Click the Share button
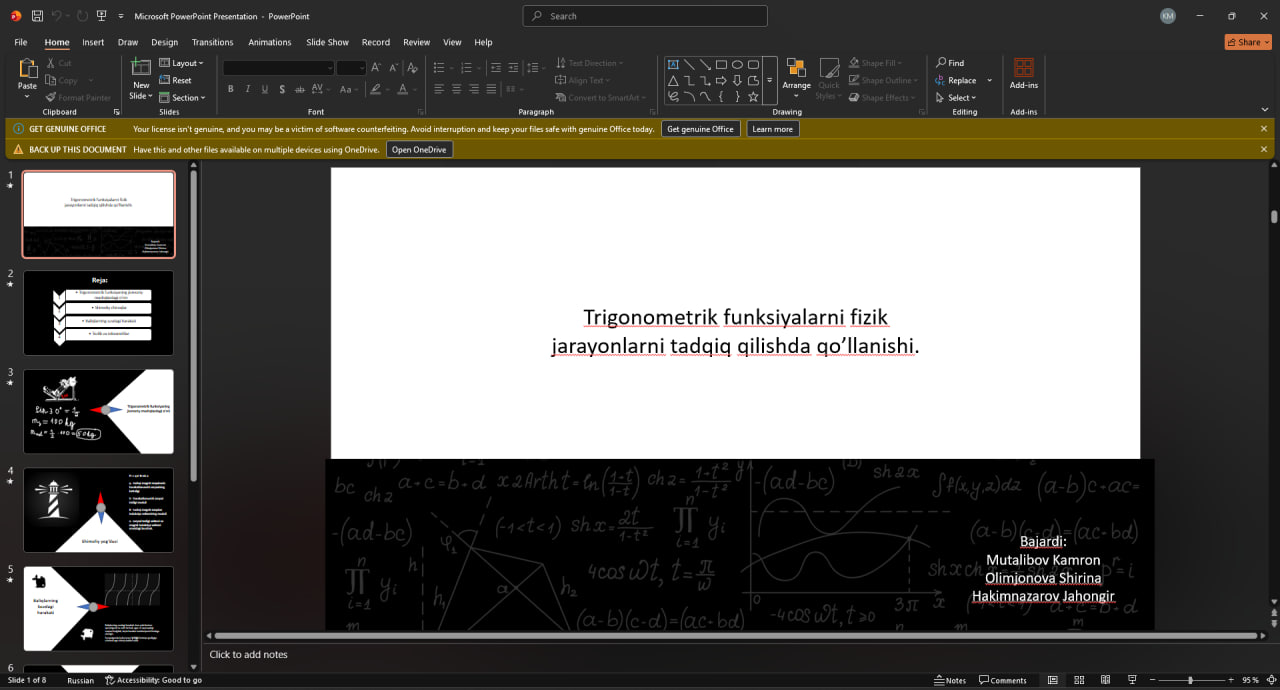The image size is (1280, 690). 1248,42
